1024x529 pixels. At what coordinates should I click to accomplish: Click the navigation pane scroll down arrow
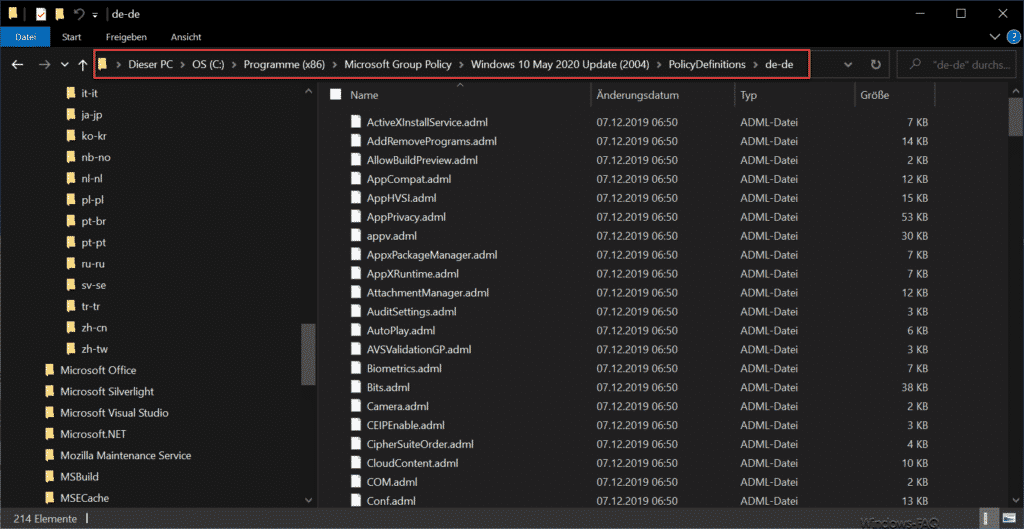pos(309,499)
